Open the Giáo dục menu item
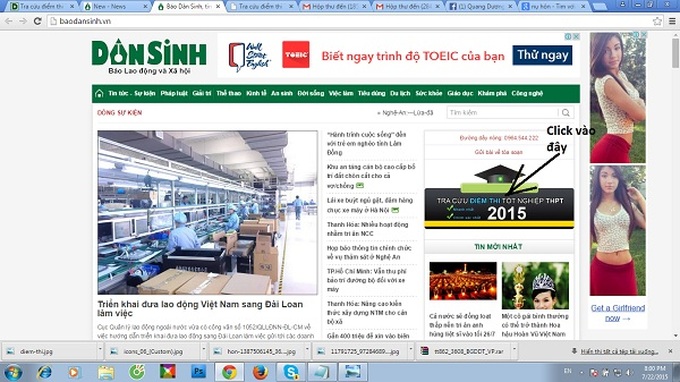This screenshot has height=382, width=680. point(460,93)
